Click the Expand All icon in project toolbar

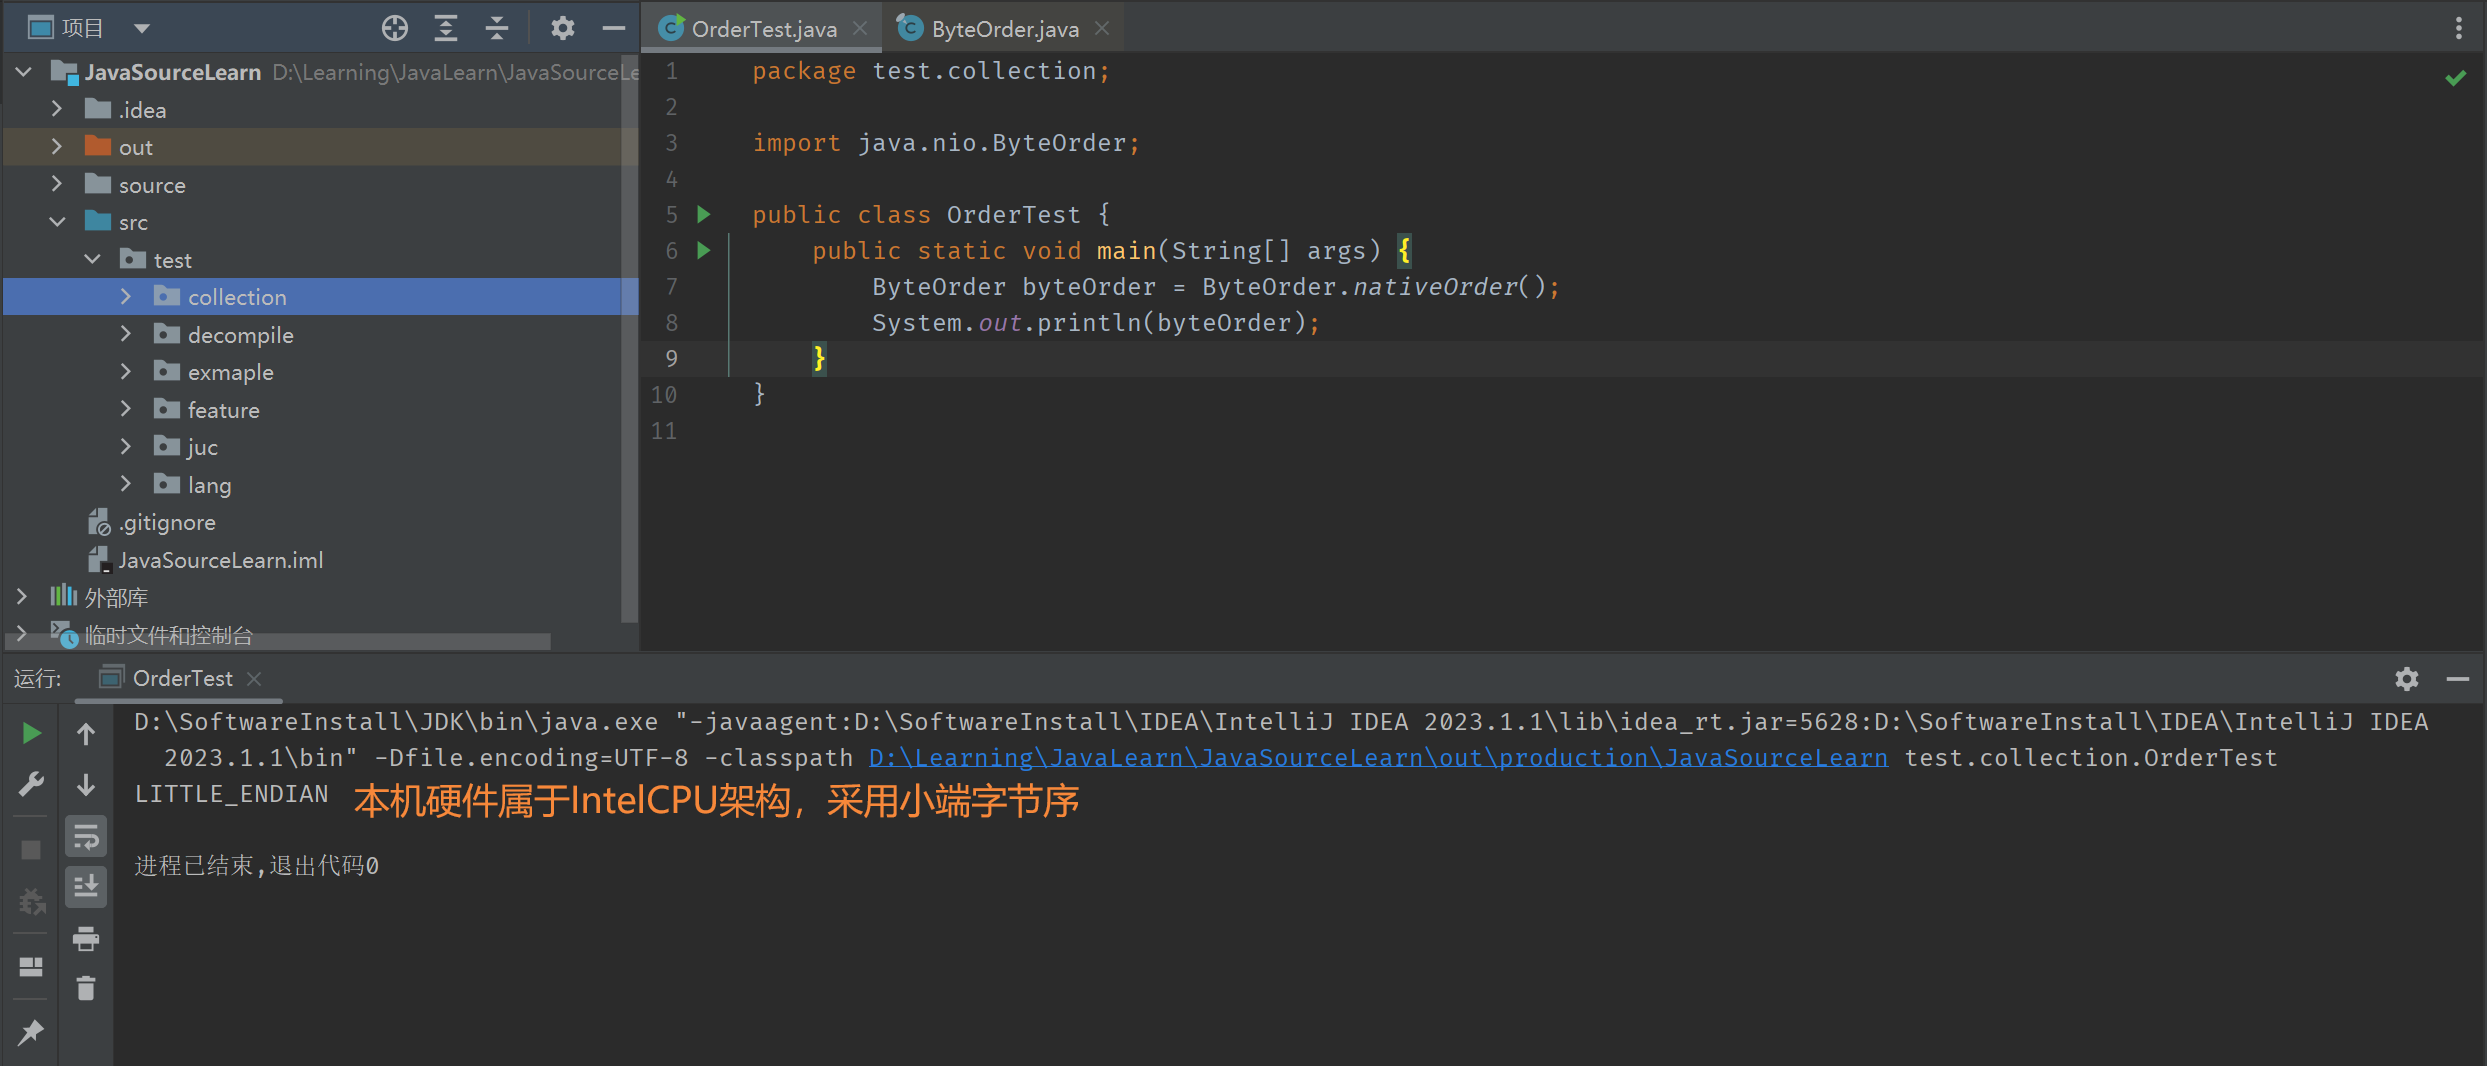pos(446,28)
